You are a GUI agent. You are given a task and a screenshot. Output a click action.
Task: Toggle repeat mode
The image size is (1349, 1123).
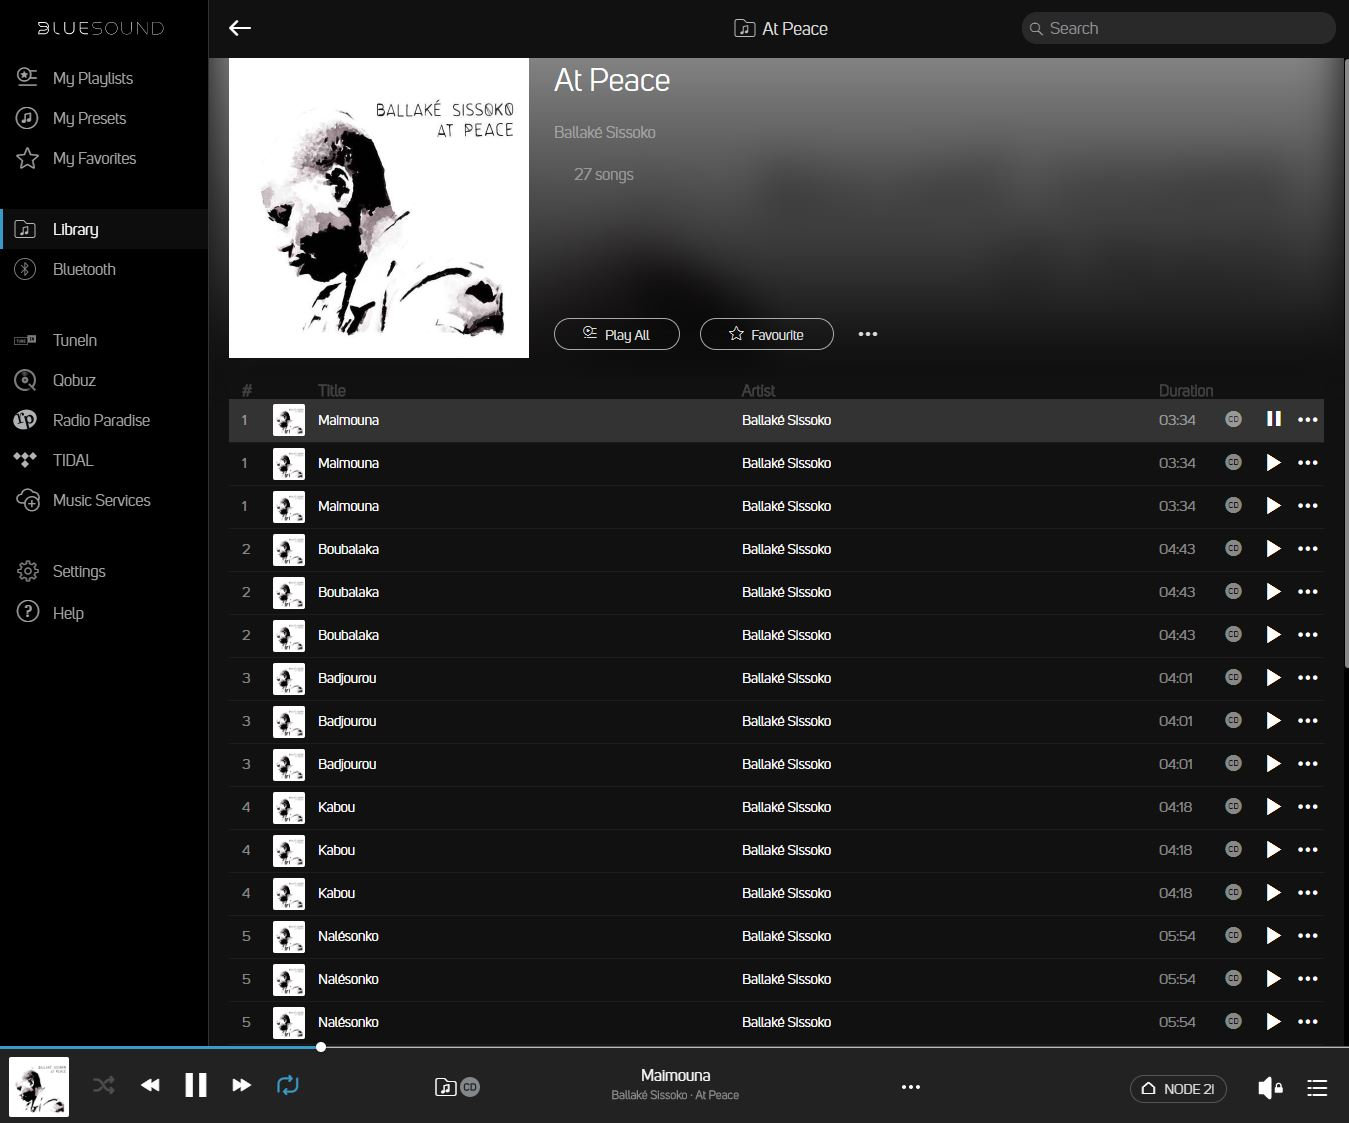coord(287,1085)
